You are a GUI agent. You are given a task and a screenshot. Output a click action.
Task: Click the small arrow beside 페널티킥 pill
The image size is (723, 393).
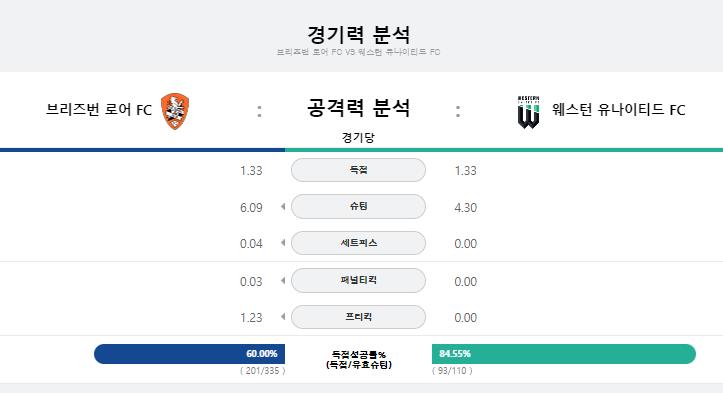tap(283, 280)
